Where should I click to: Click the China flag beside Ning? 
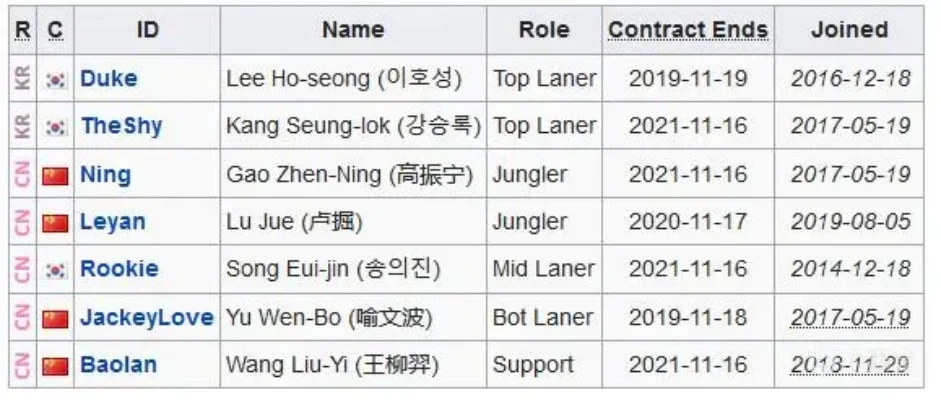click(x=55, y=176)
